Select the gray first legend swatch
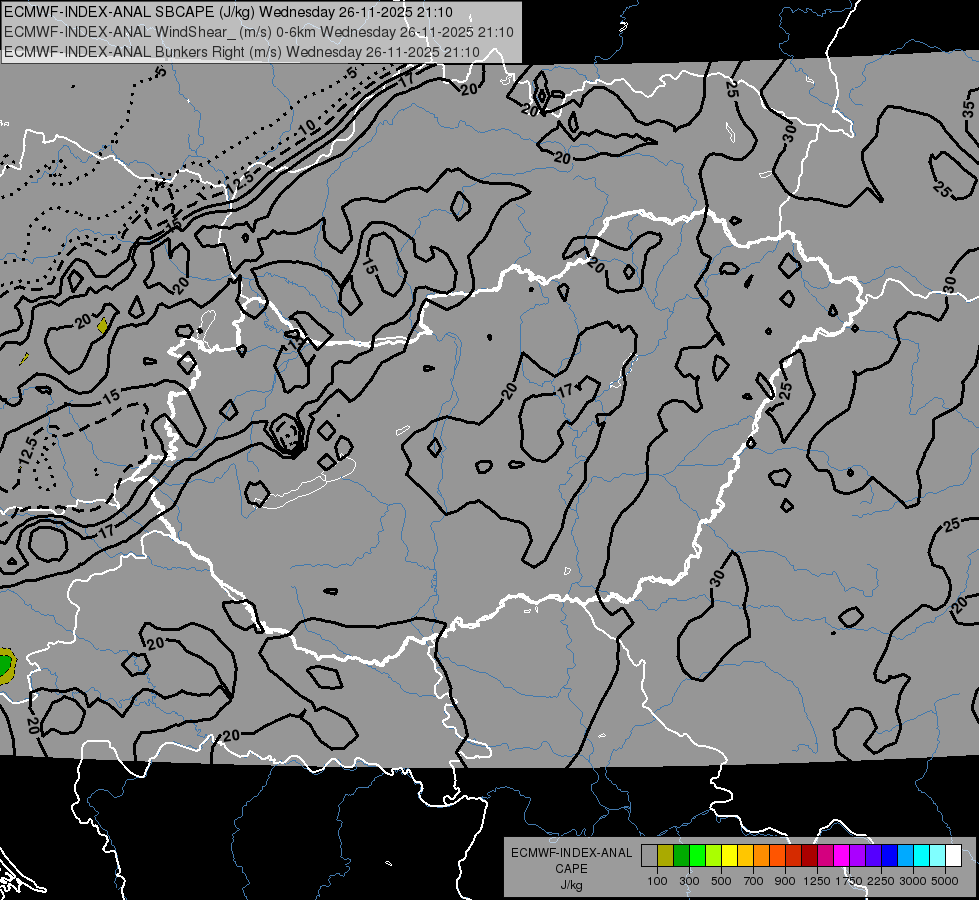Viewport: 979px width, 900px height. tap(649, 855)
